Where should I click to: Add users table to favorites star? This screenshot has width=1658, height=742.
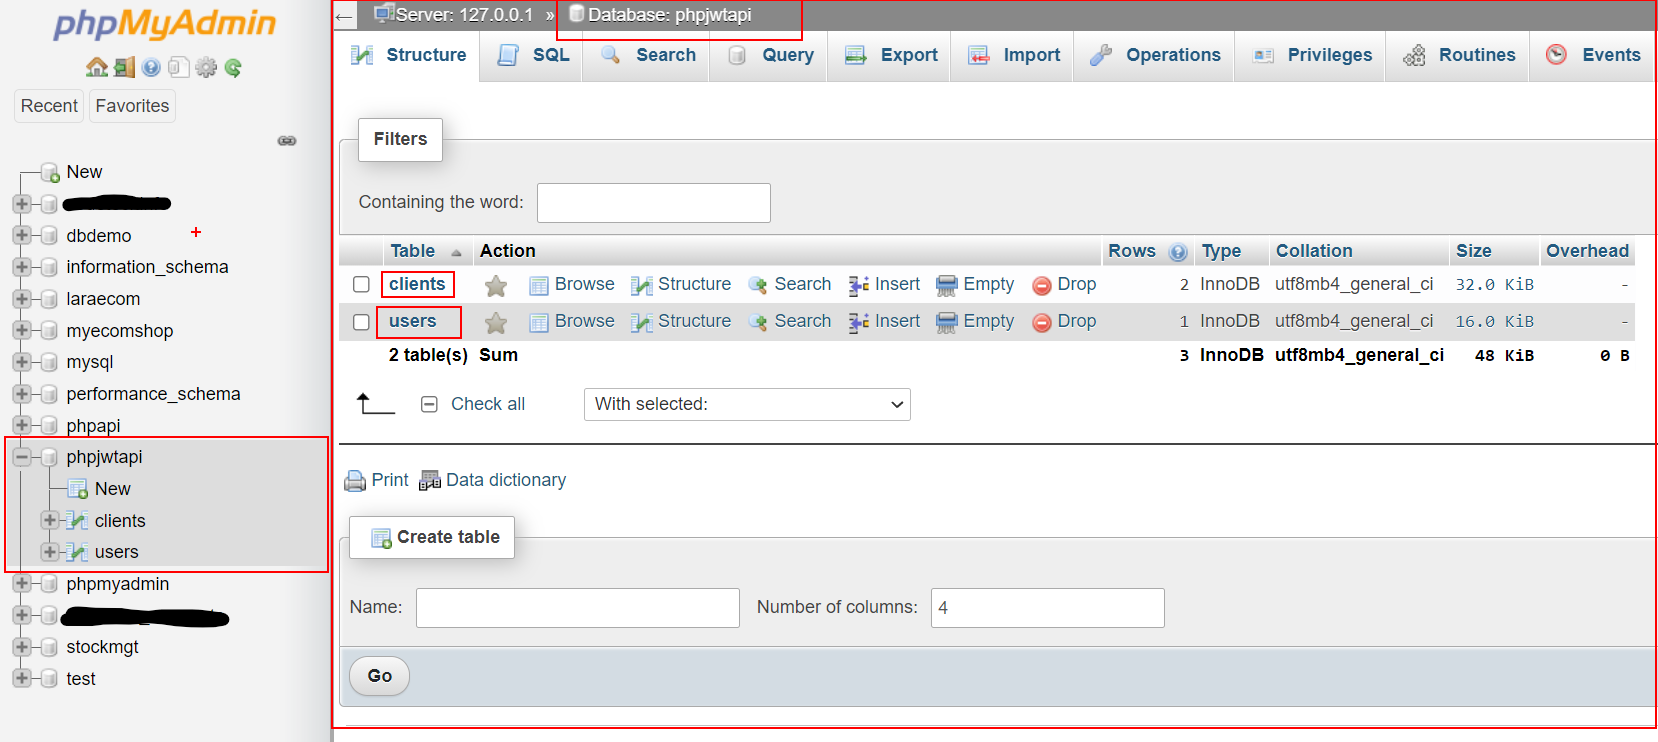tap(496, 322)
